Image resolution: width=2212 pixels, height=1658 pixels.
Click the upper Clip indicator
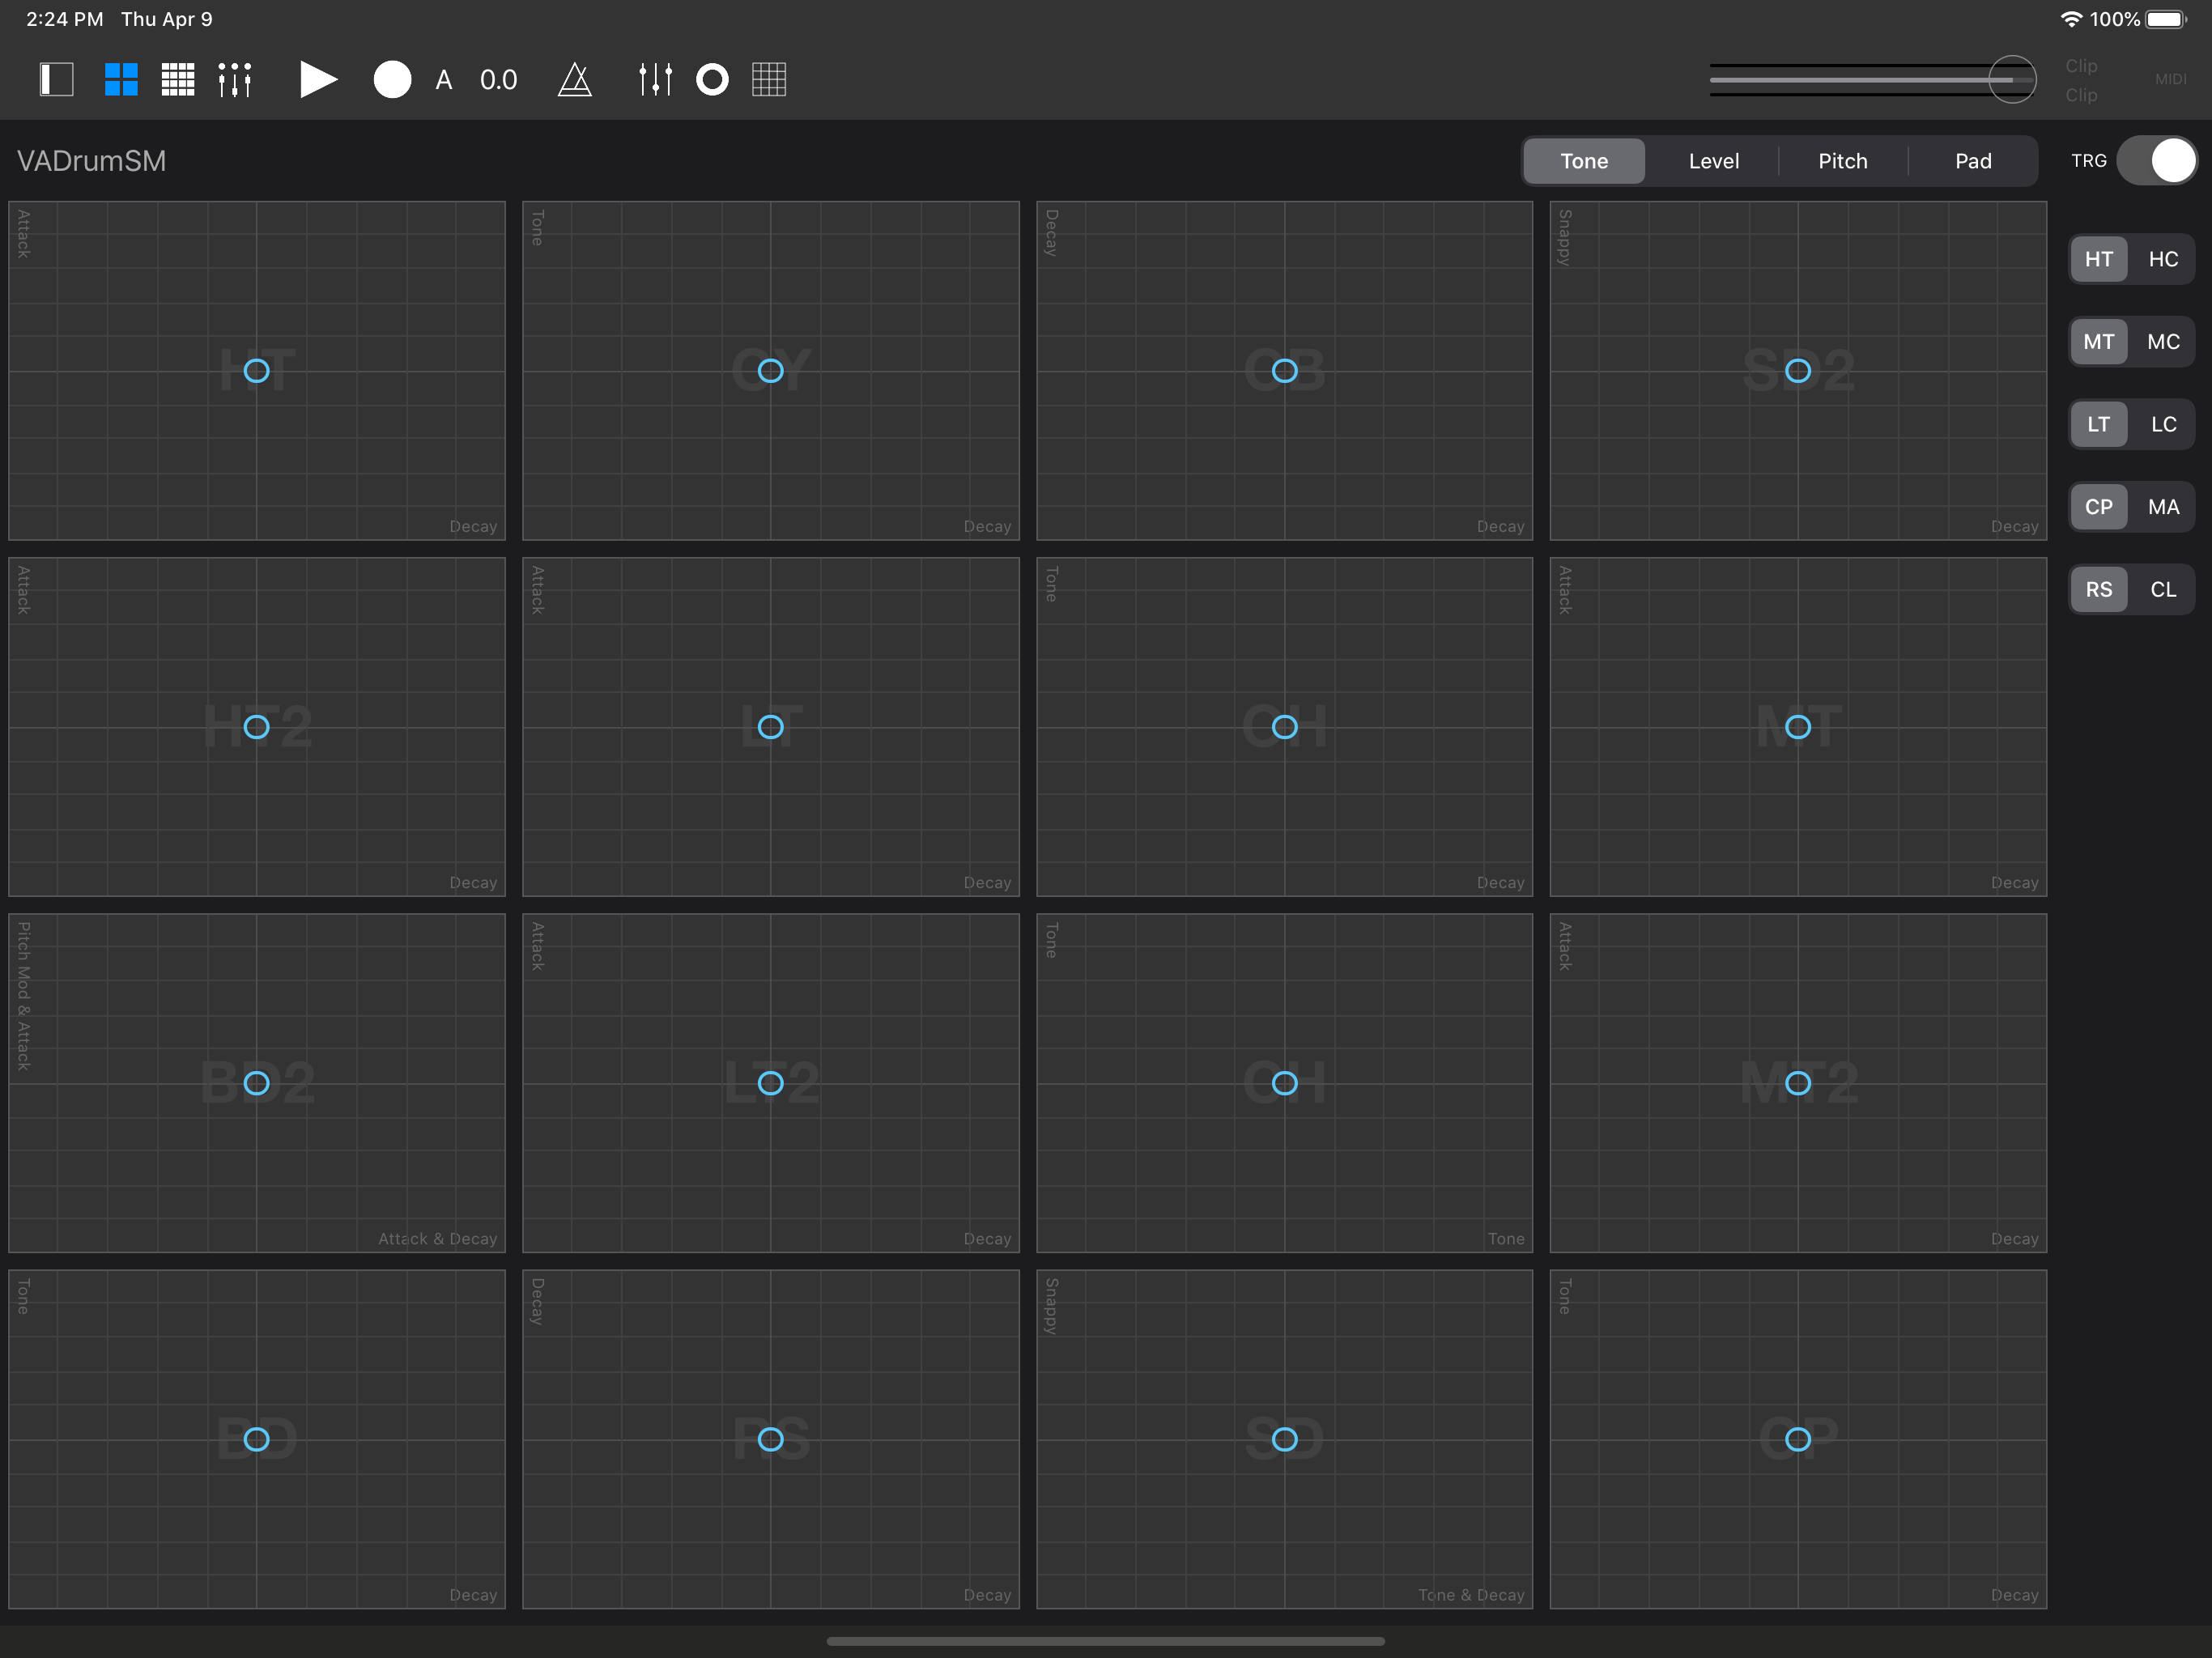(2081, 66)
